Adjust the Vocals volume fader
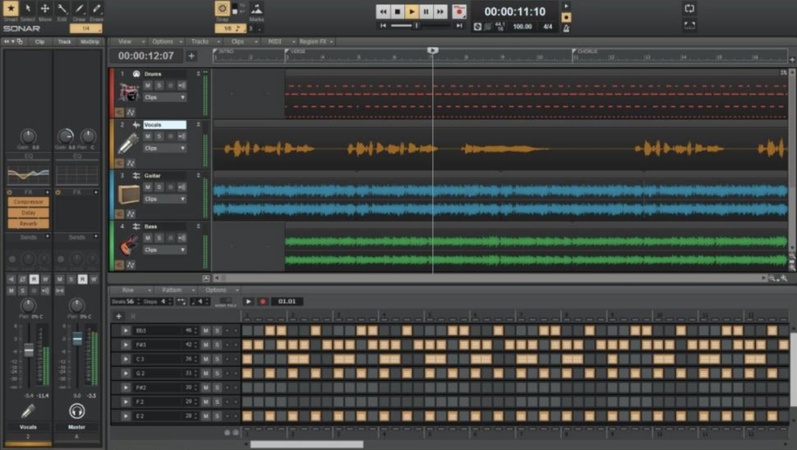The width and height of the screenshot is (797, 450). pos(28,350)
